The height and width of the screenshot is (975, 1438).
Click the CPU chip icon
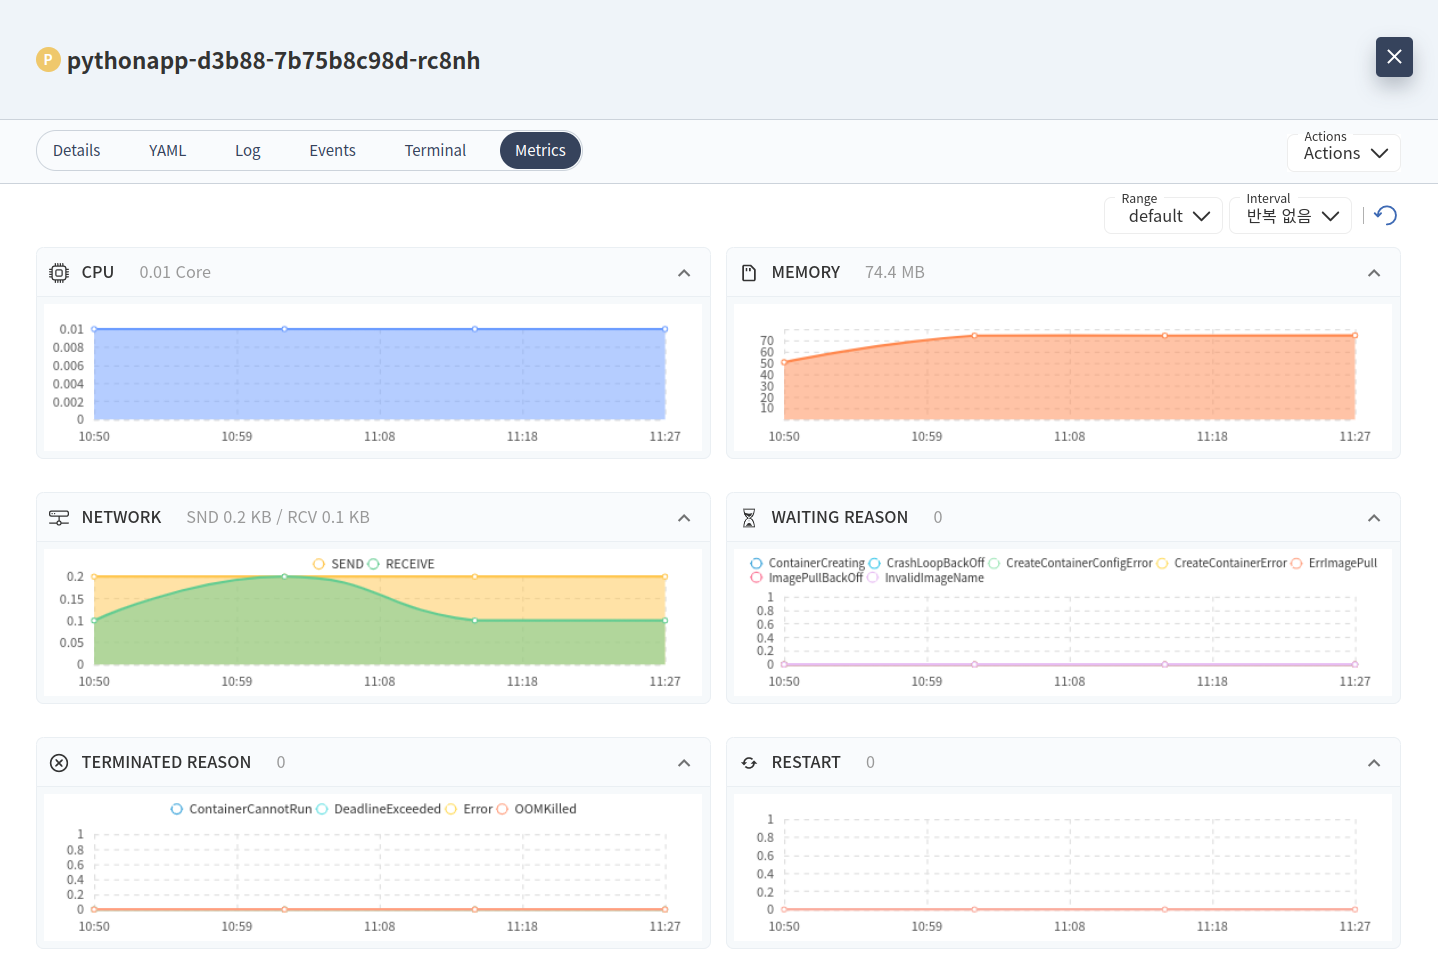(59, 273)
